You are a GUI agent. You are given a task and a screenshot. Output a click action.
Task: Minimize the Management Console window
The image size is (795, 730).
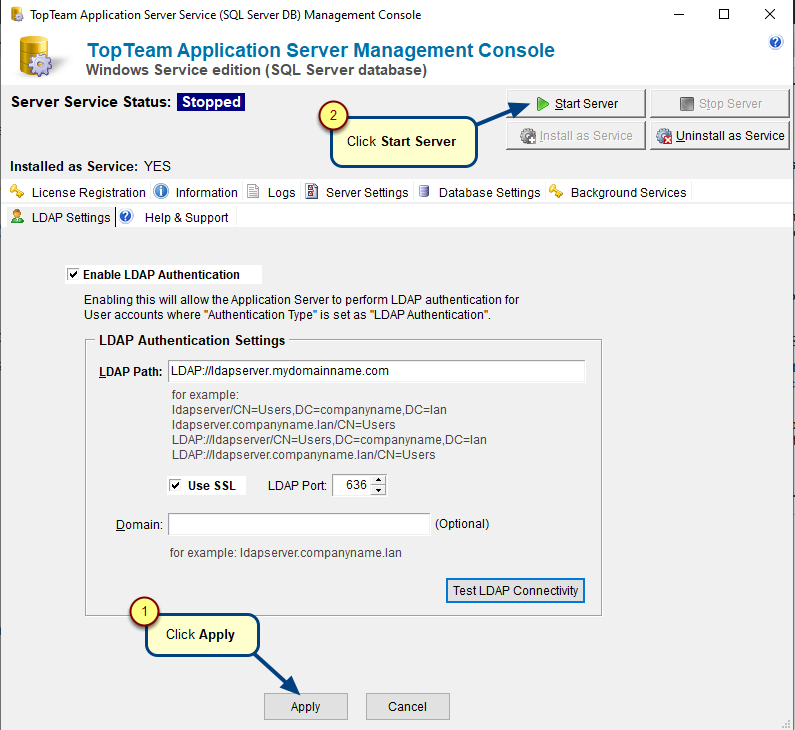tap(679, 14)
